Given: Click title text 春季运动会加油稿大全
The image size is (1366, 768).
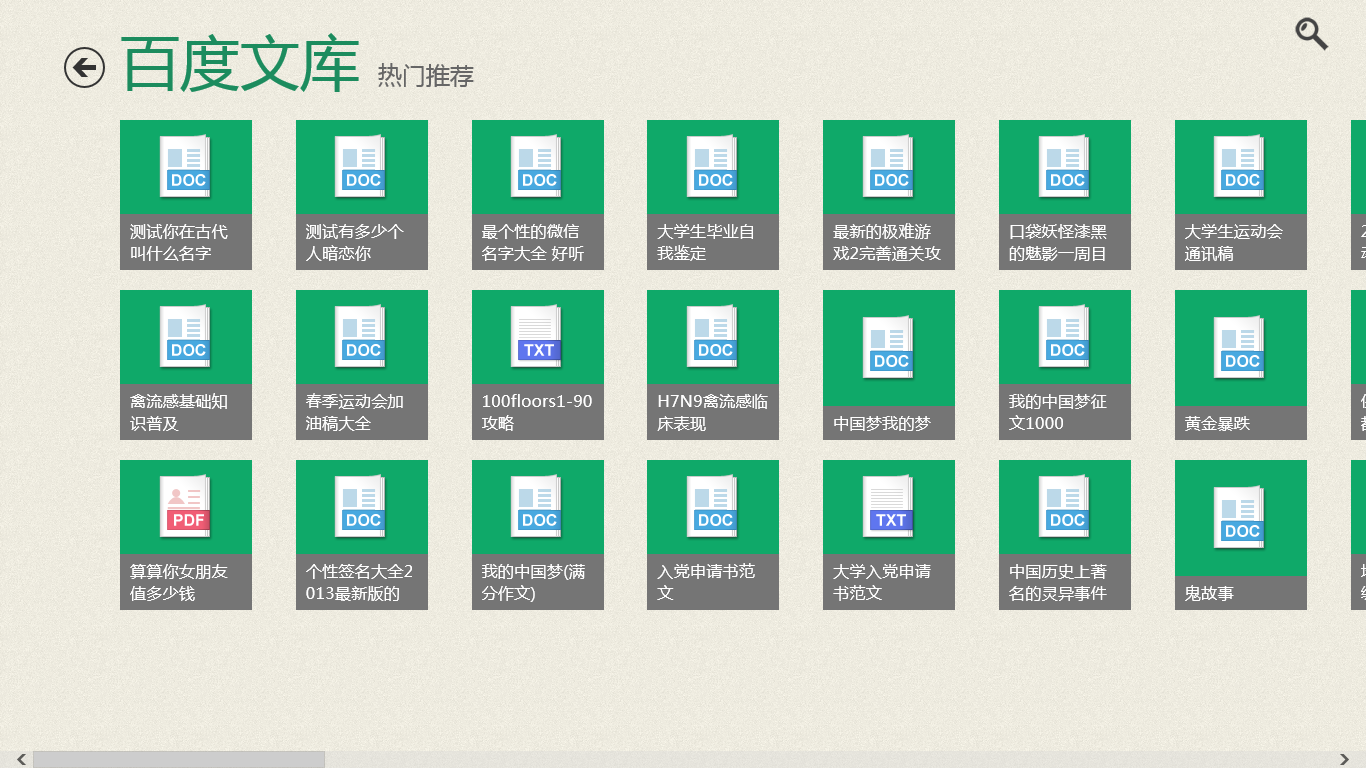Looking at the screenshot, I should [355, 413].
